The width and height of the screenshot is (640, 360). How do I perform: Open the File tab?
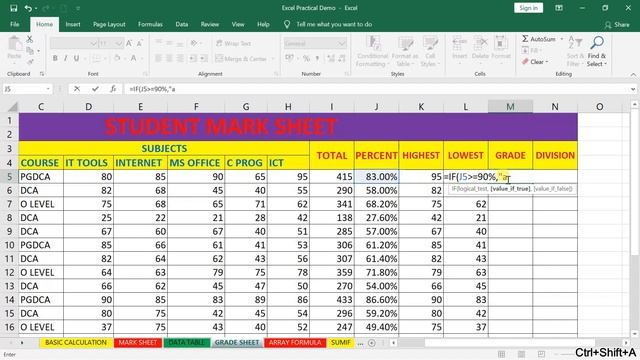click(x=15, y=24)
